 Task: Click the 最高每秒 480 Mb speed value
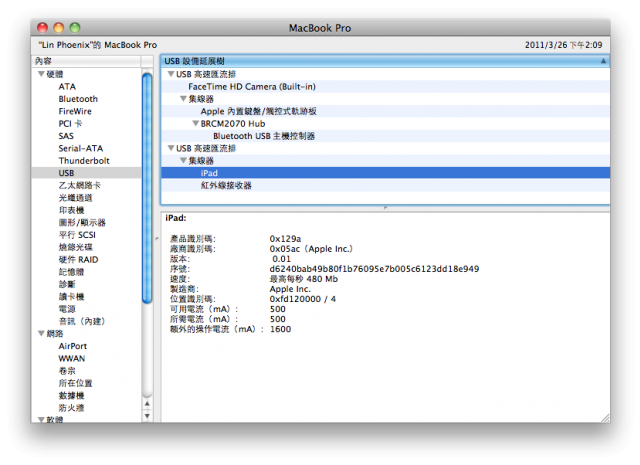tap(304, 279)
